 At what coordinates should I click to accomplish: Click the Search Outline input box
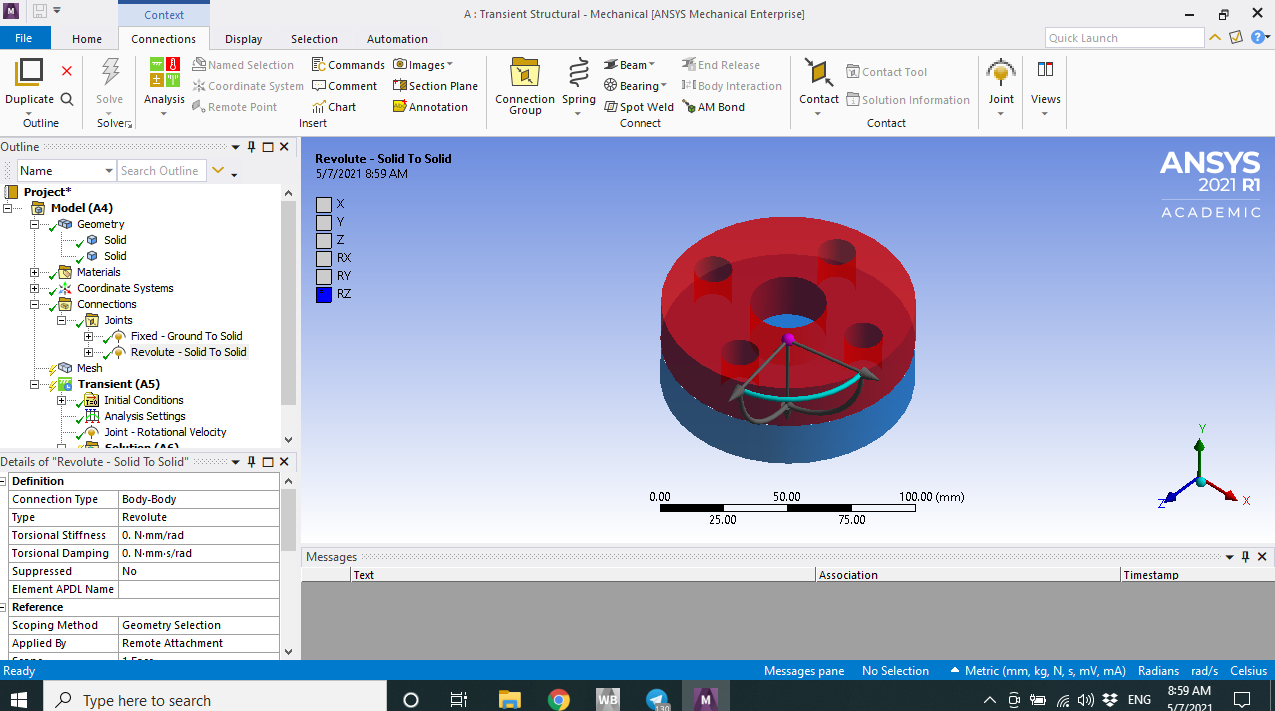tap(162, 171)
